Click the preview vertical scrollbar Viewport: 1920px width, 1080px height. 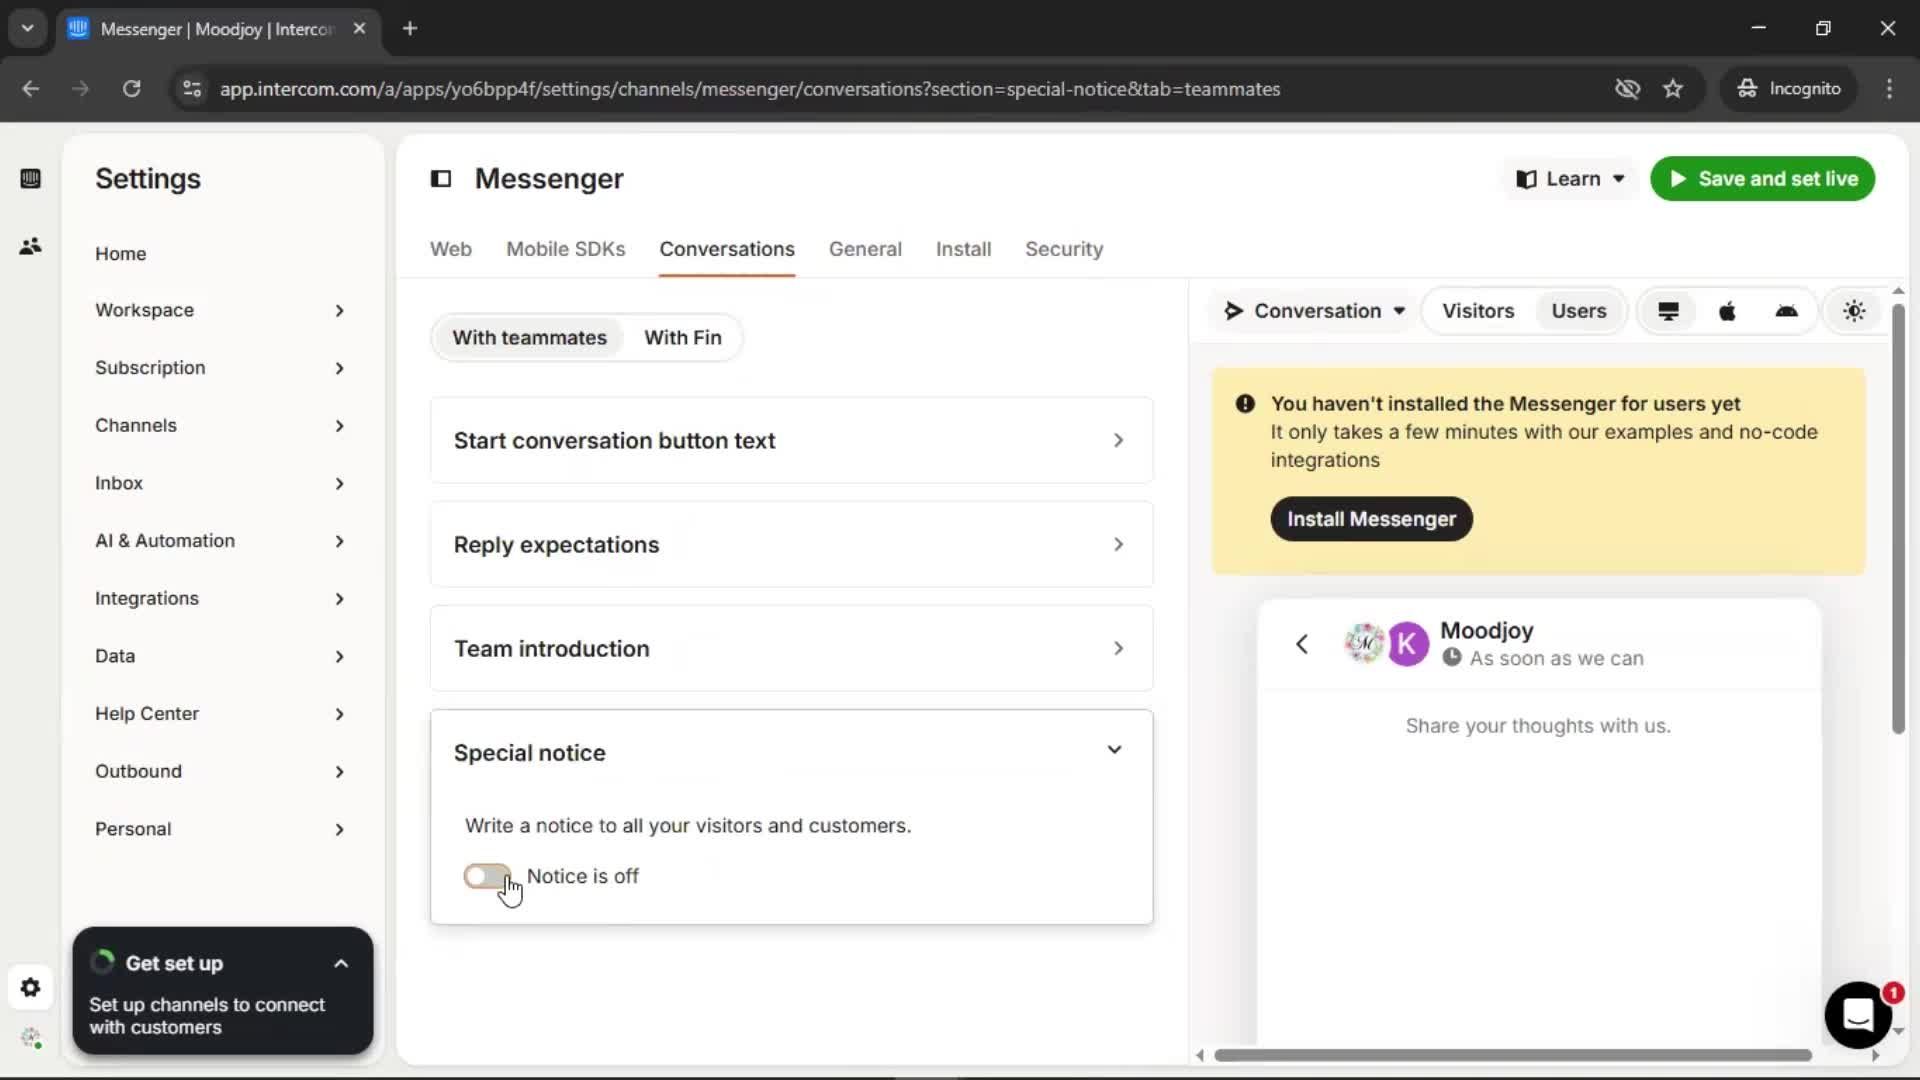[1898, 518]
